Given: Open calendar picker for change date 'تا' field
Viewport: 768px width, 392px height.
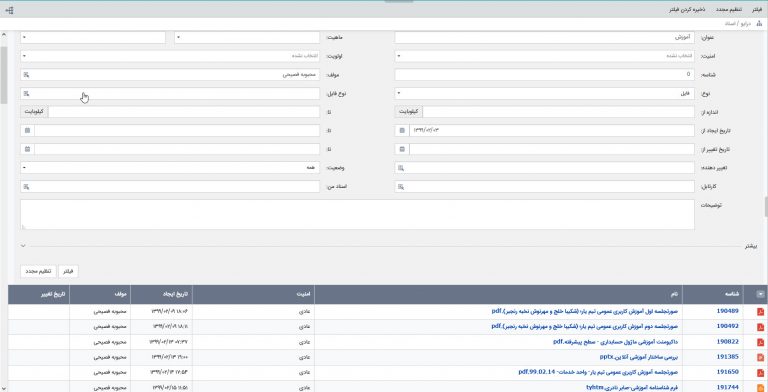Looking at the screenshot, I should coord(27,149).
